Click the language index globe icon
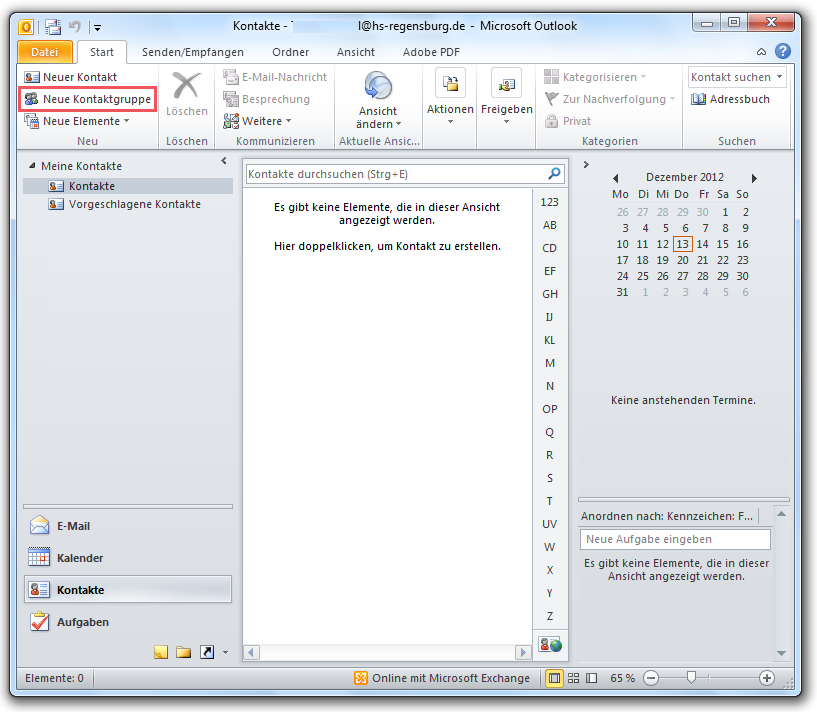The width and height of the screenshot is (817, 712). tap(550, 645)
